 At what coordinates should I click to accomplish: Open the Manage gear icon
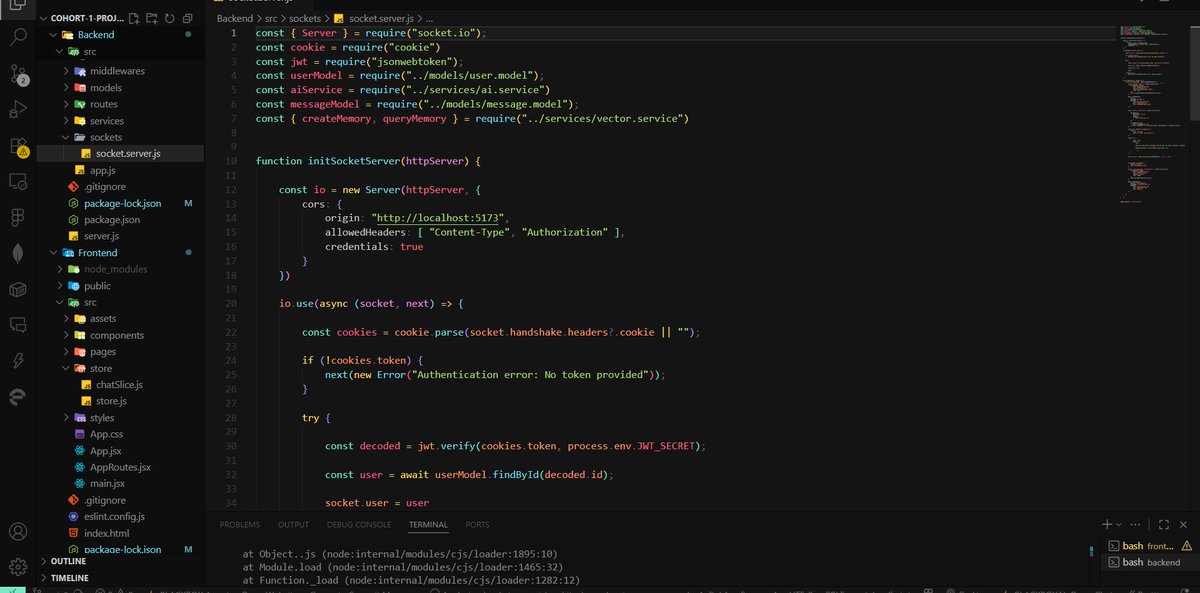coord(18,567)
